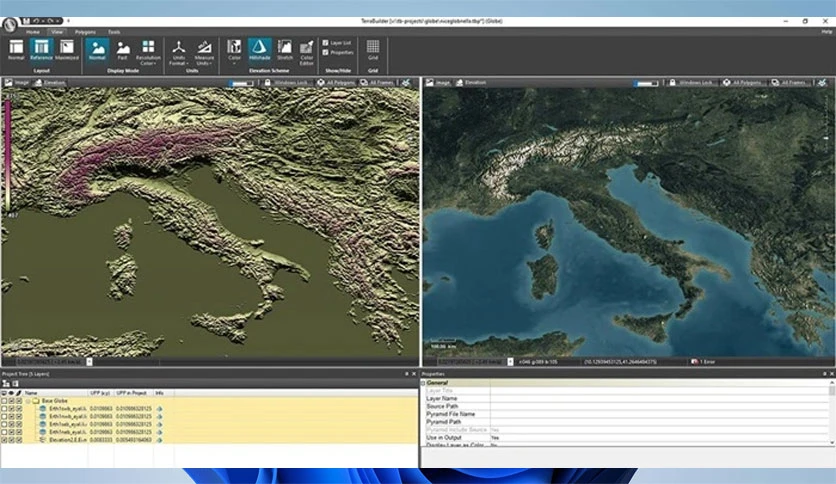The height and width of the screenshot is (484, 836).
Task: Click the Layer Name property value field
Action: [x=659, y=398]
